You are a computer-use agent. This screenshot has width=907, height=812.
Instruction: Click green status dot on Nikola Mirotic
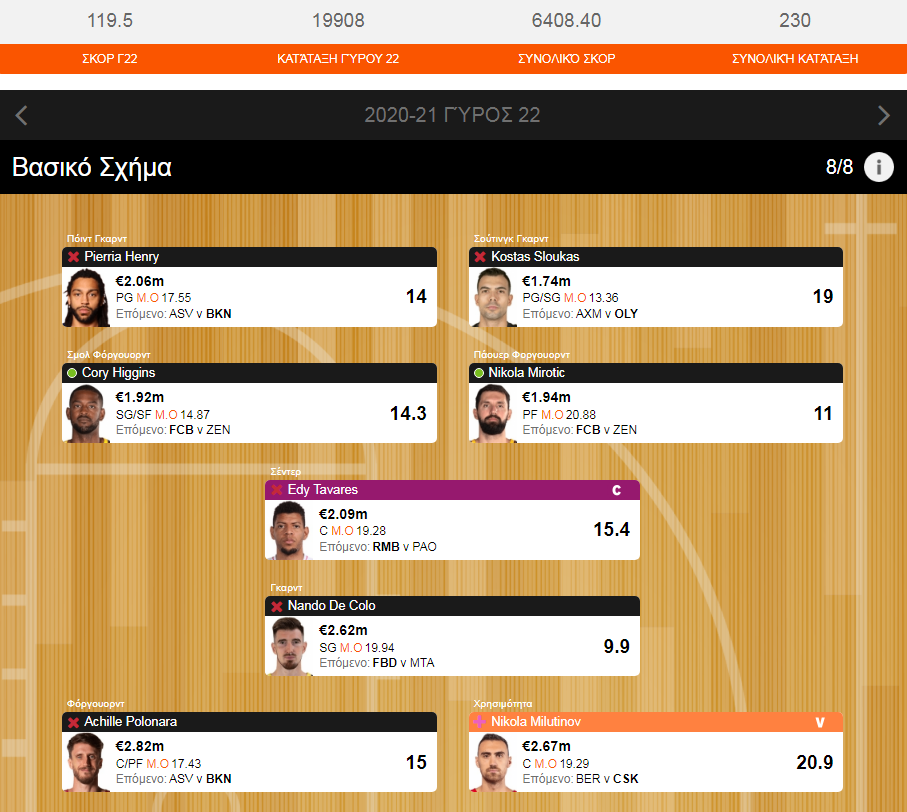click(x=479, y=373)
